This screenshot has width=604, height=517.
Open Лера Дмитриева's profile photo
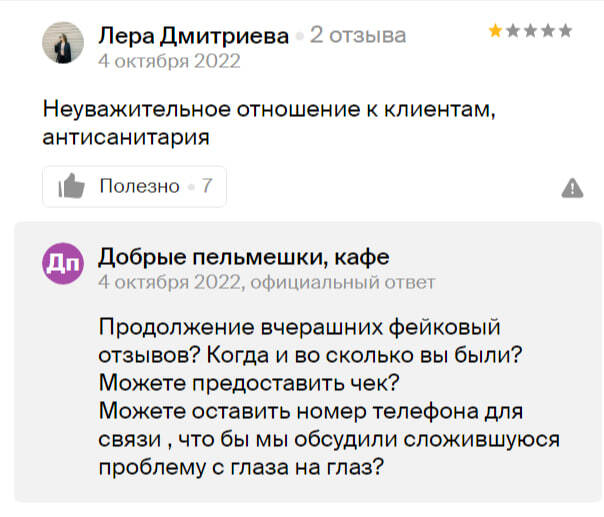point(63,43)
